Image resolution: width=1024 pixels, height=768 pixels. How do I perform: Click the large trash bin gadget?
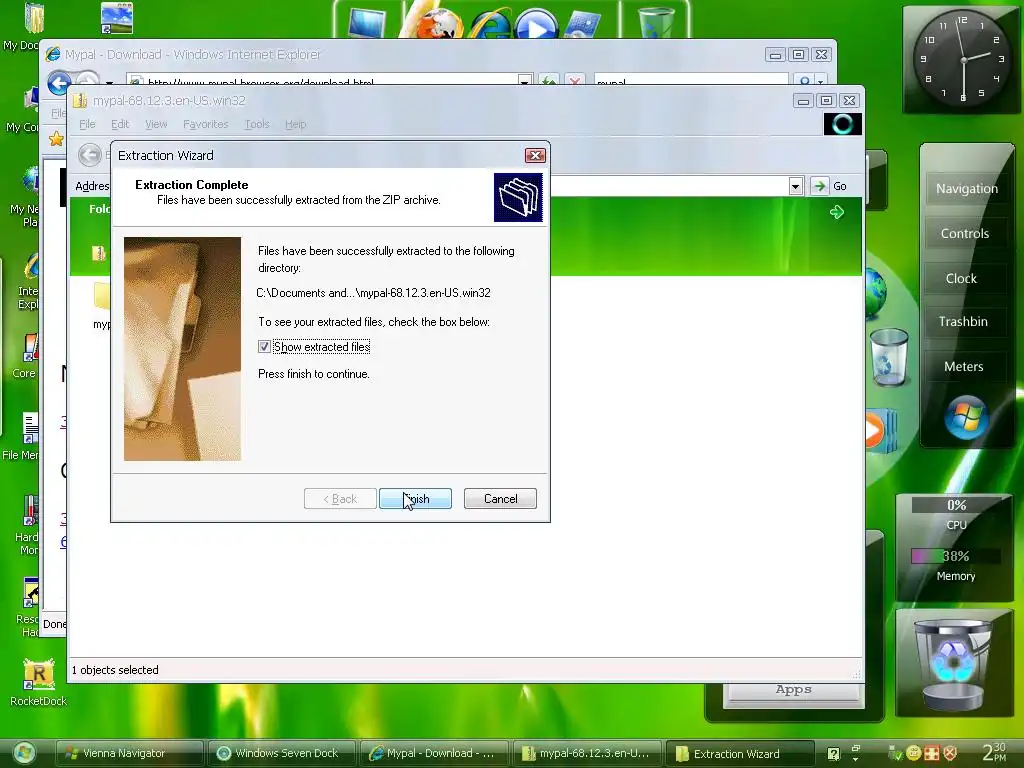coord(954,665)
